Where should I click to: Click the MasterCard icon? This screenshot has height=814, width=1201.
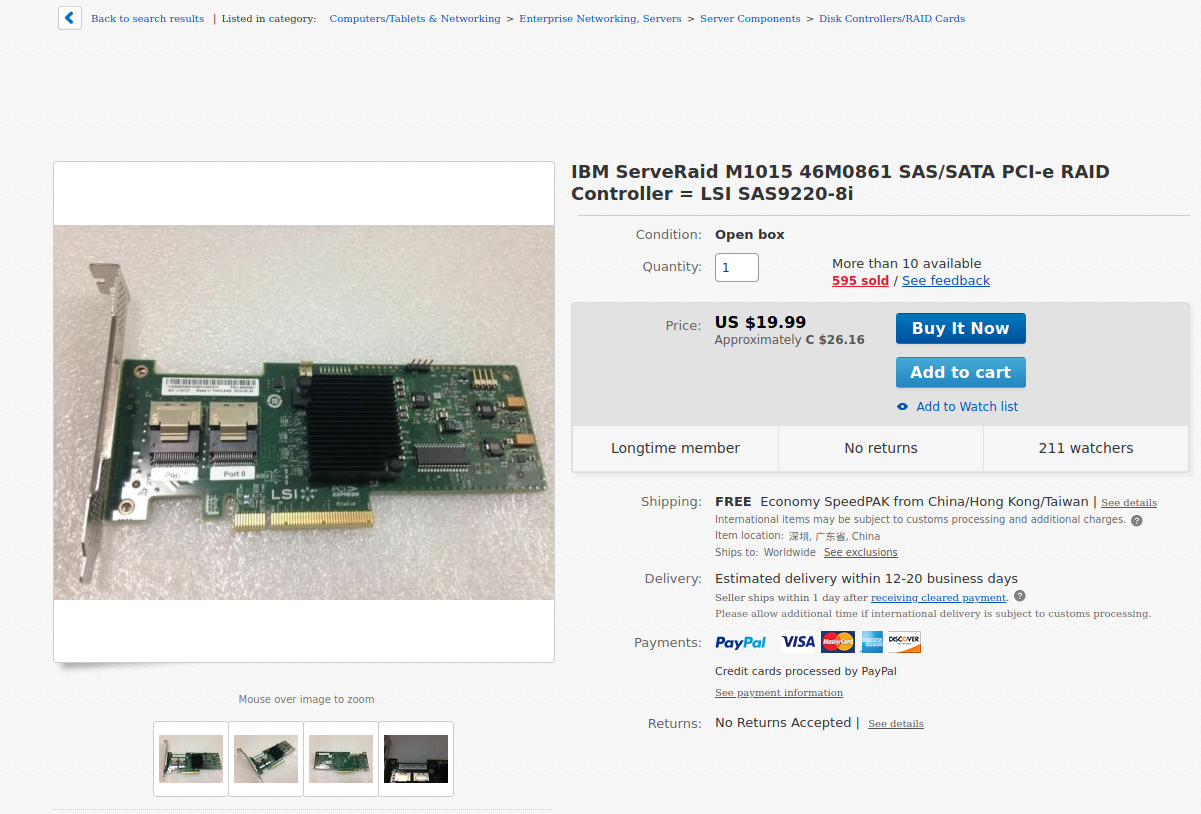point(837,642)
